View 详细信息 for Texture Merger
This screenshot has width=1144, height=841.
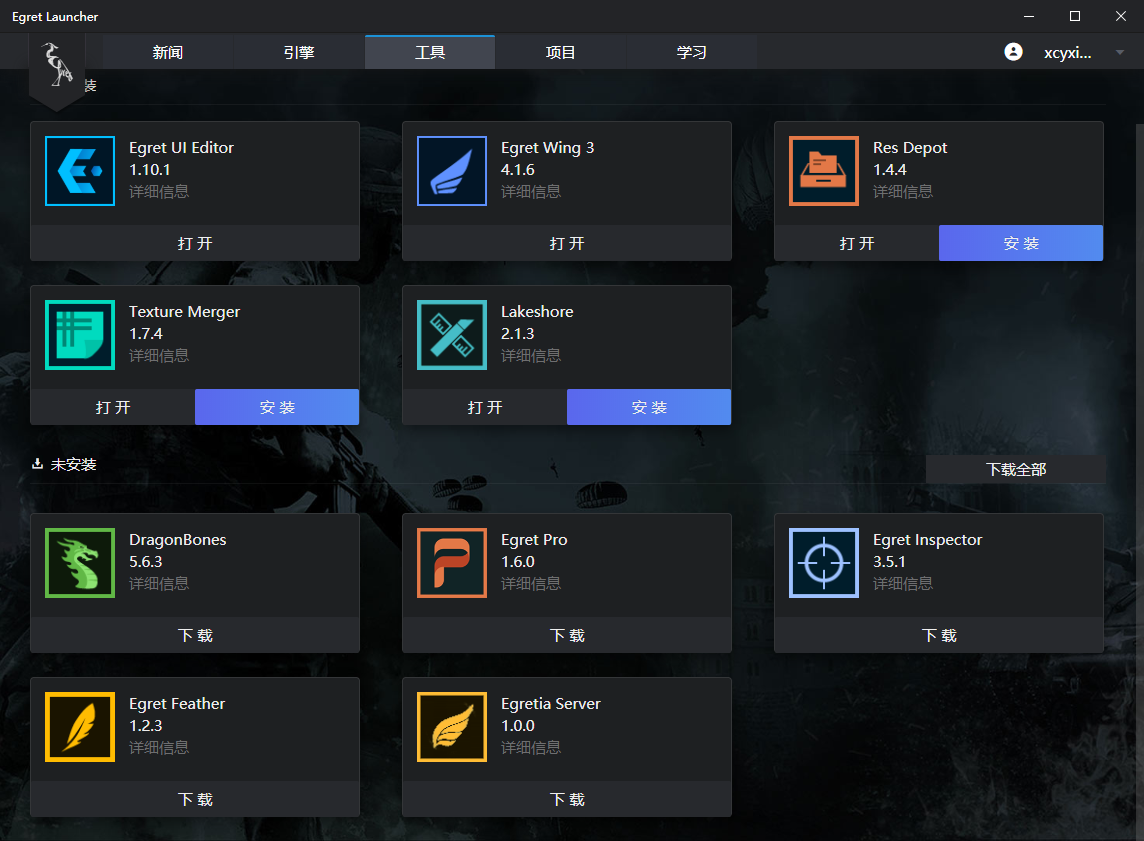coord(159,356)
